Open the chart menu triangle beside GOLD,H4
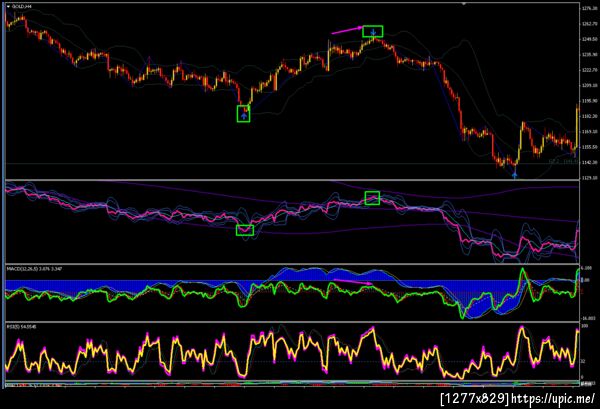Screen dimensions: 600x409 point(8,7)
